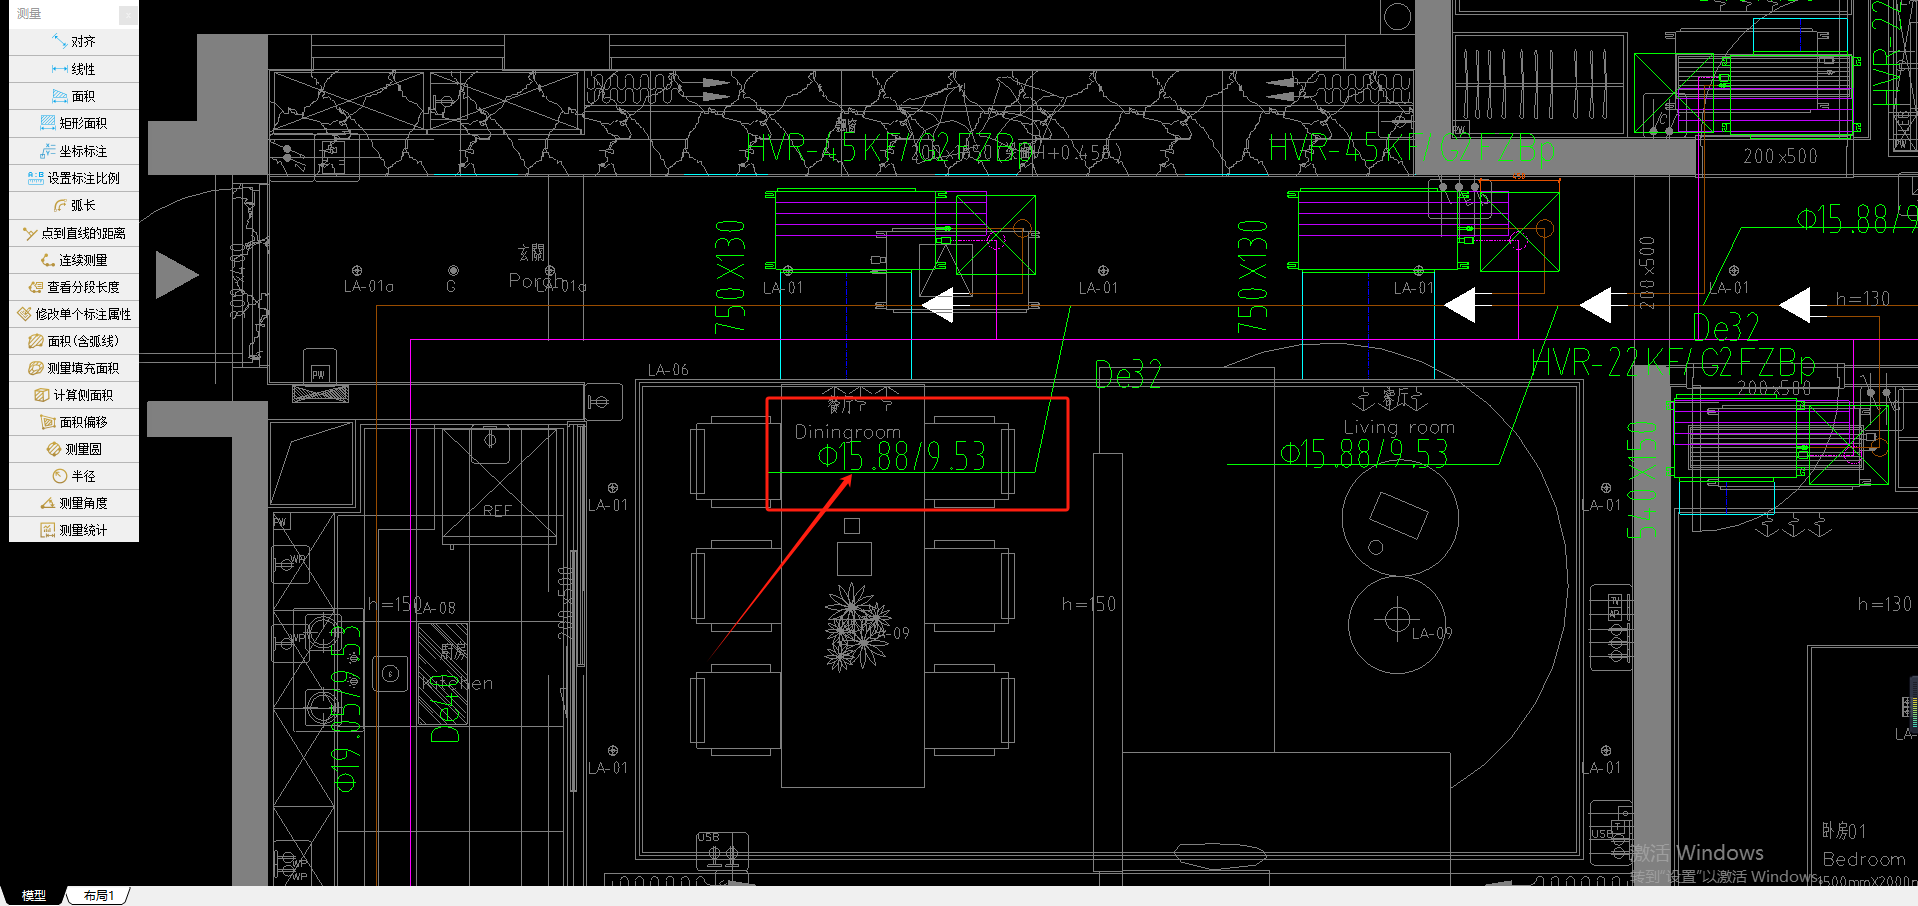Viewport: 1918px width, 906px height.
Task: Click the Bedroom label text
Action: pos(1864,859)
